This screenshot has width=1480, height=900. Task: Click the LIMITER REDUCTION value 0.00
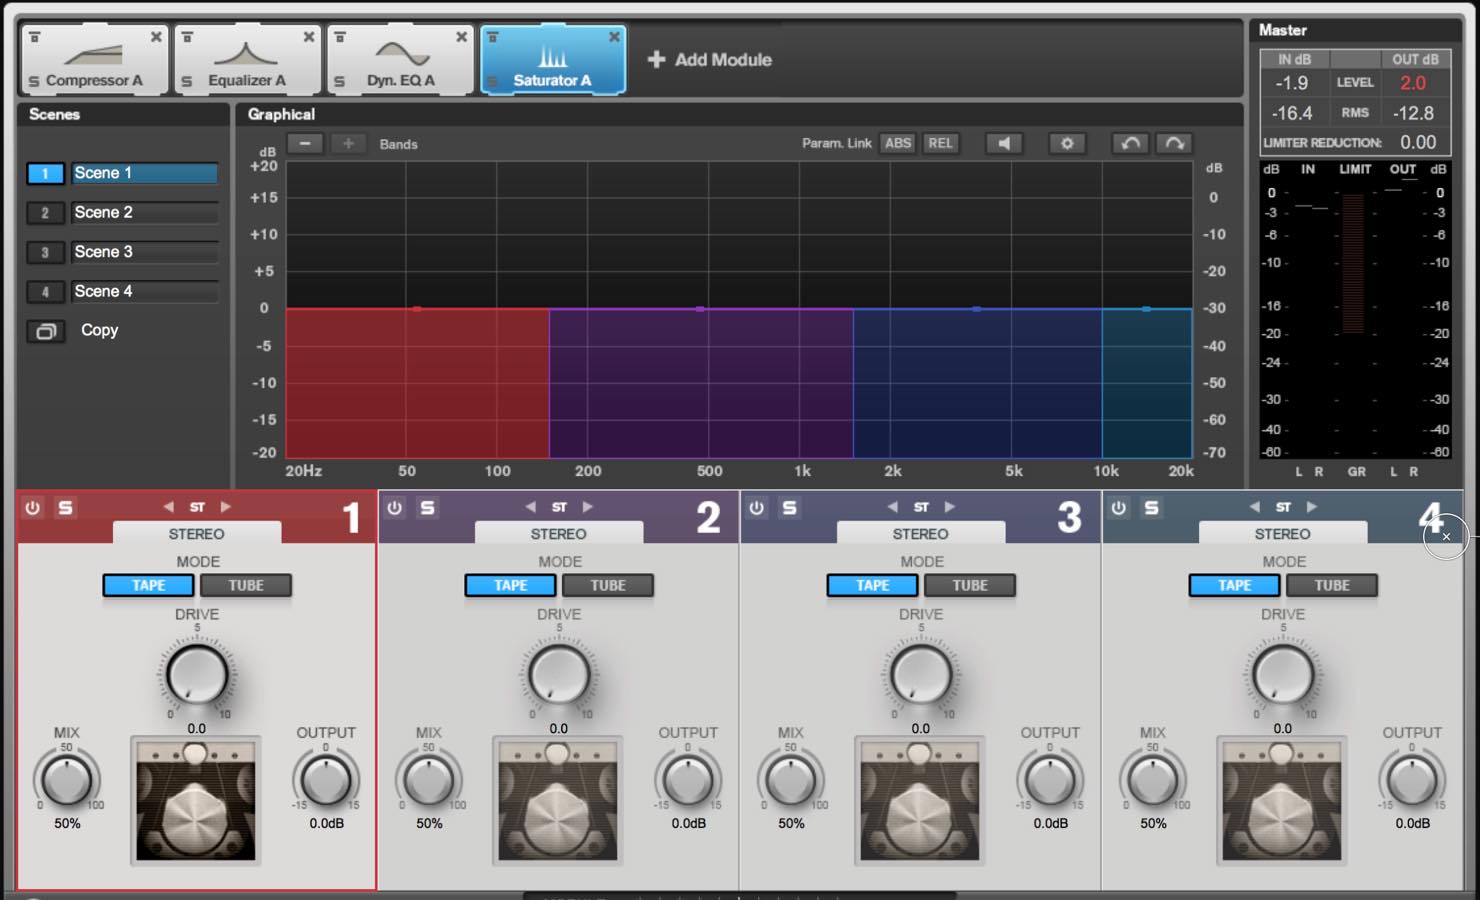pos(1418,142)
